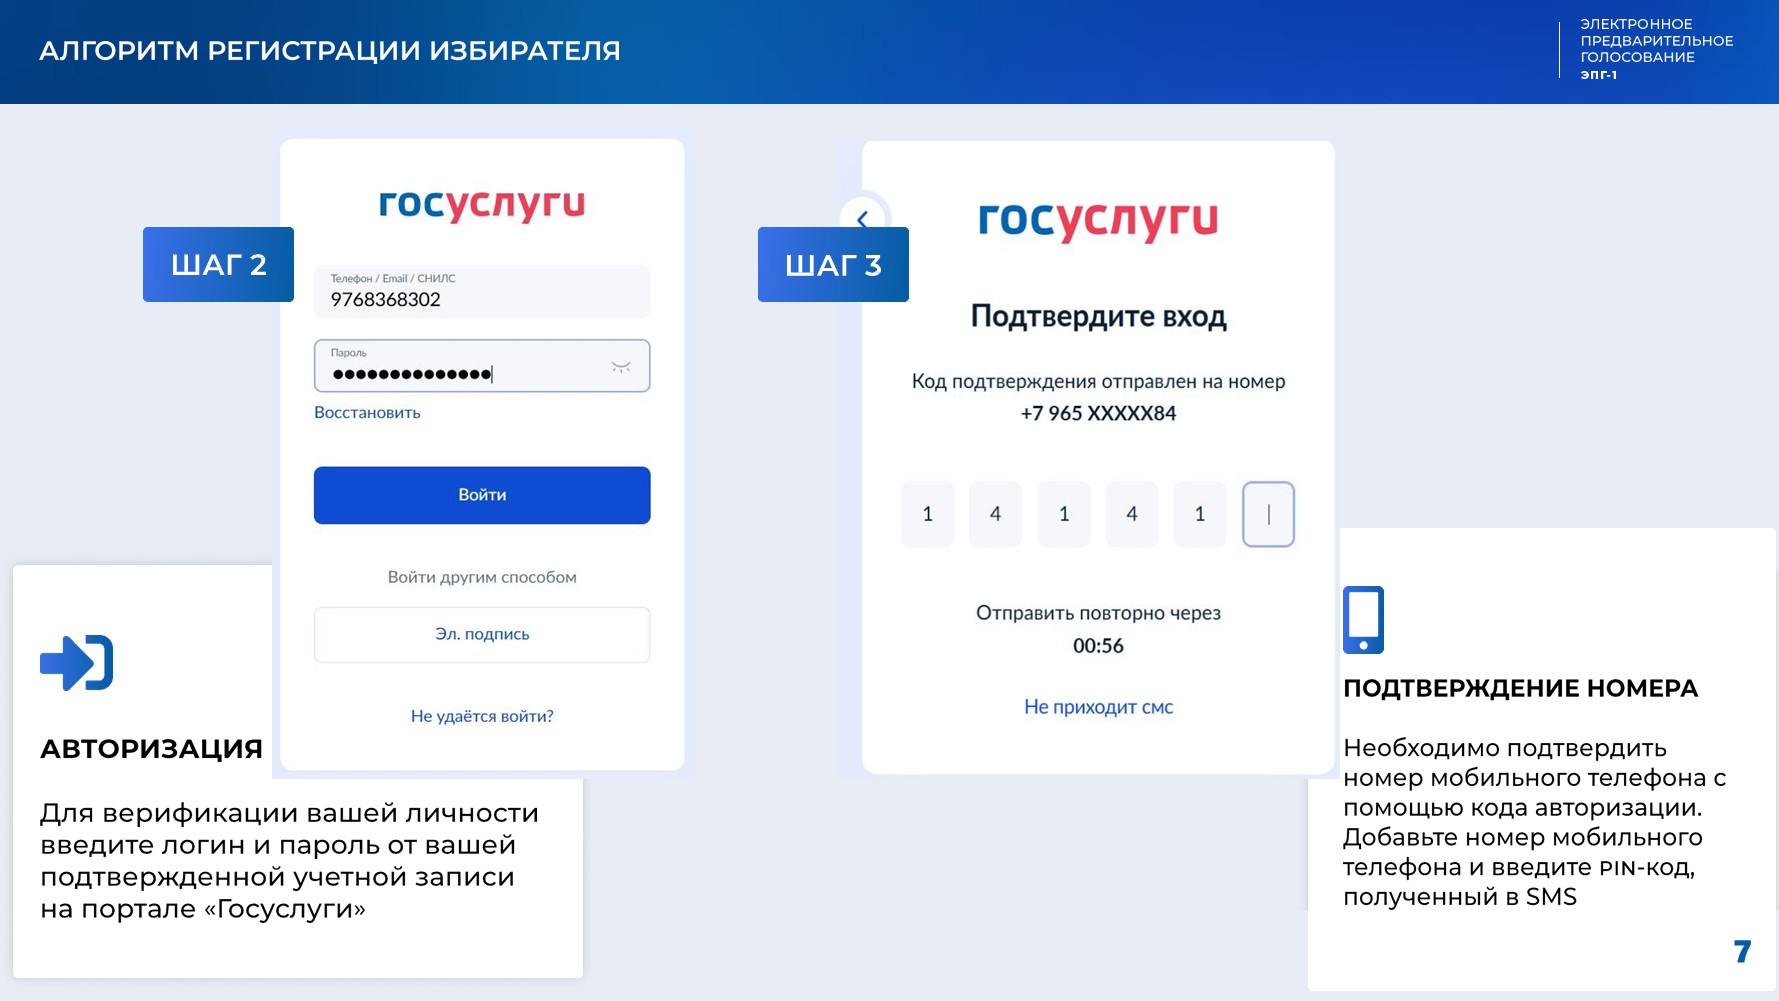Click the Госуслуги logo in confirmation form
The height and width of the screenshot is (1001, 1779).
[1098, 220]
